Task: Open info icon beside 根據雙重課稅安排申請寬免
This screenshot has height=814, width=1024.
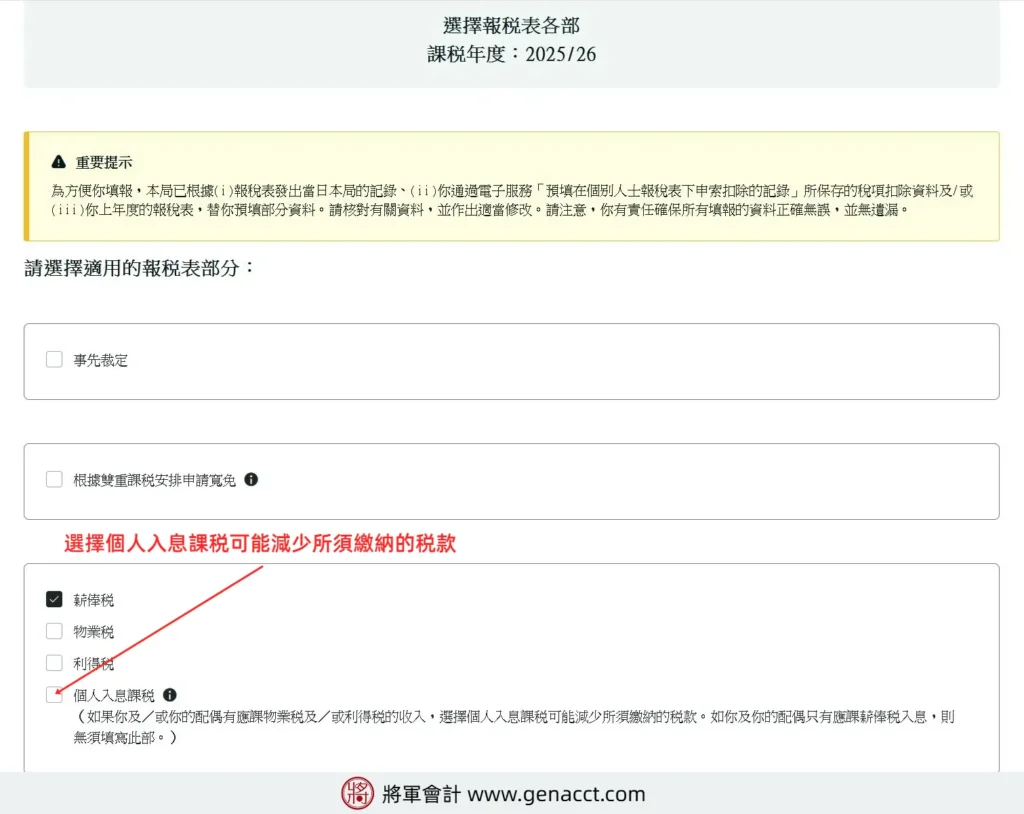Action: [x=251, y=480]
